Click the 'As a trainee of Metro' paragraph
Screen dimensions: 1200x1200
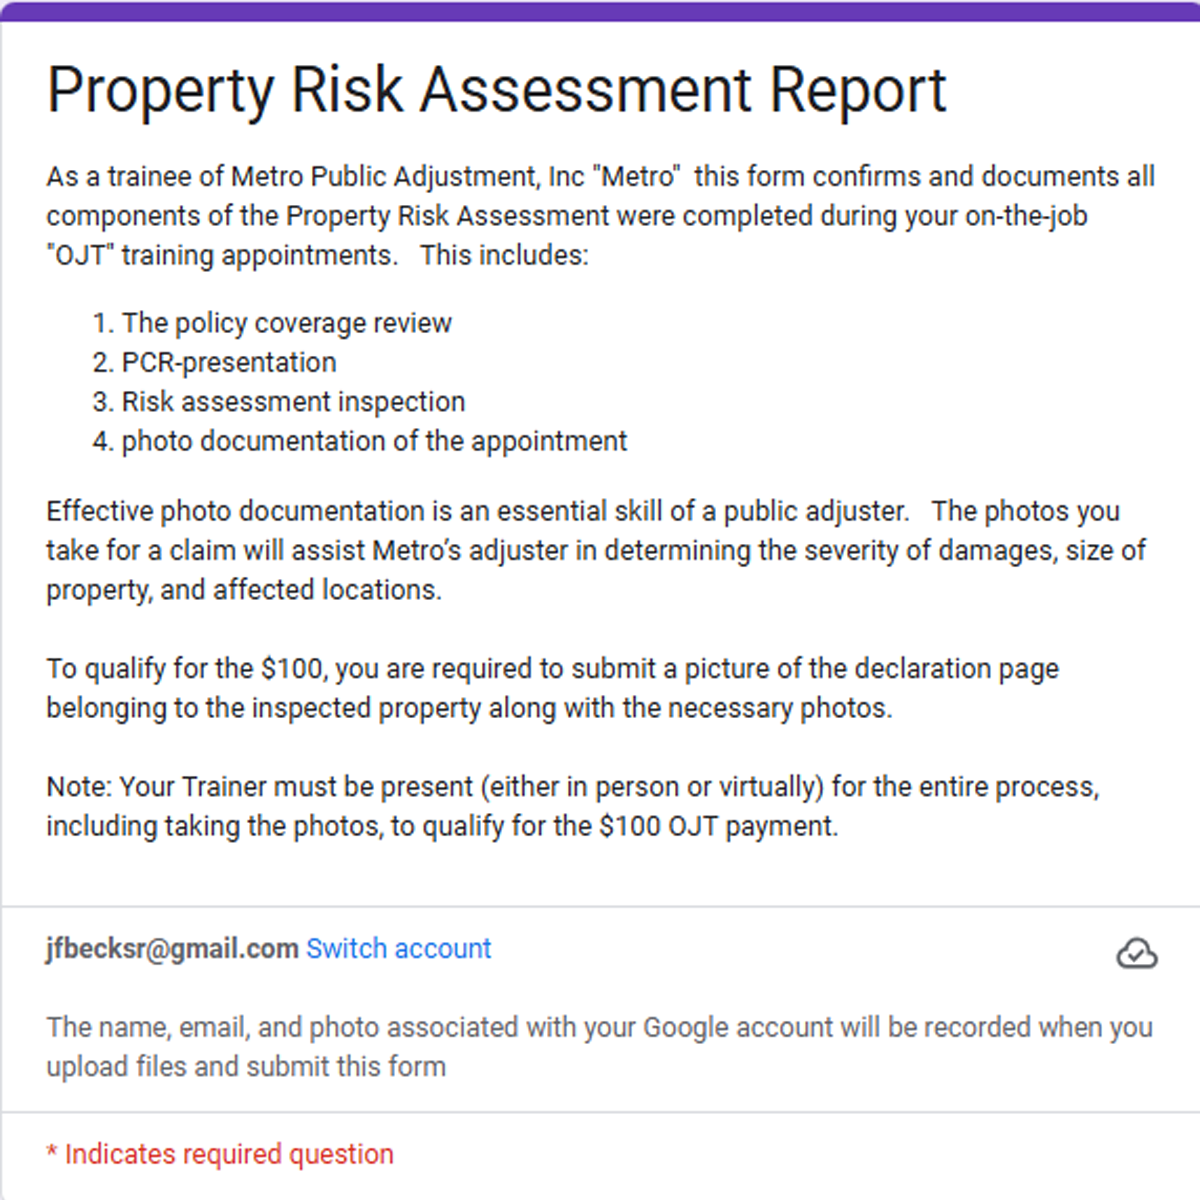click(x=600, y=215)
